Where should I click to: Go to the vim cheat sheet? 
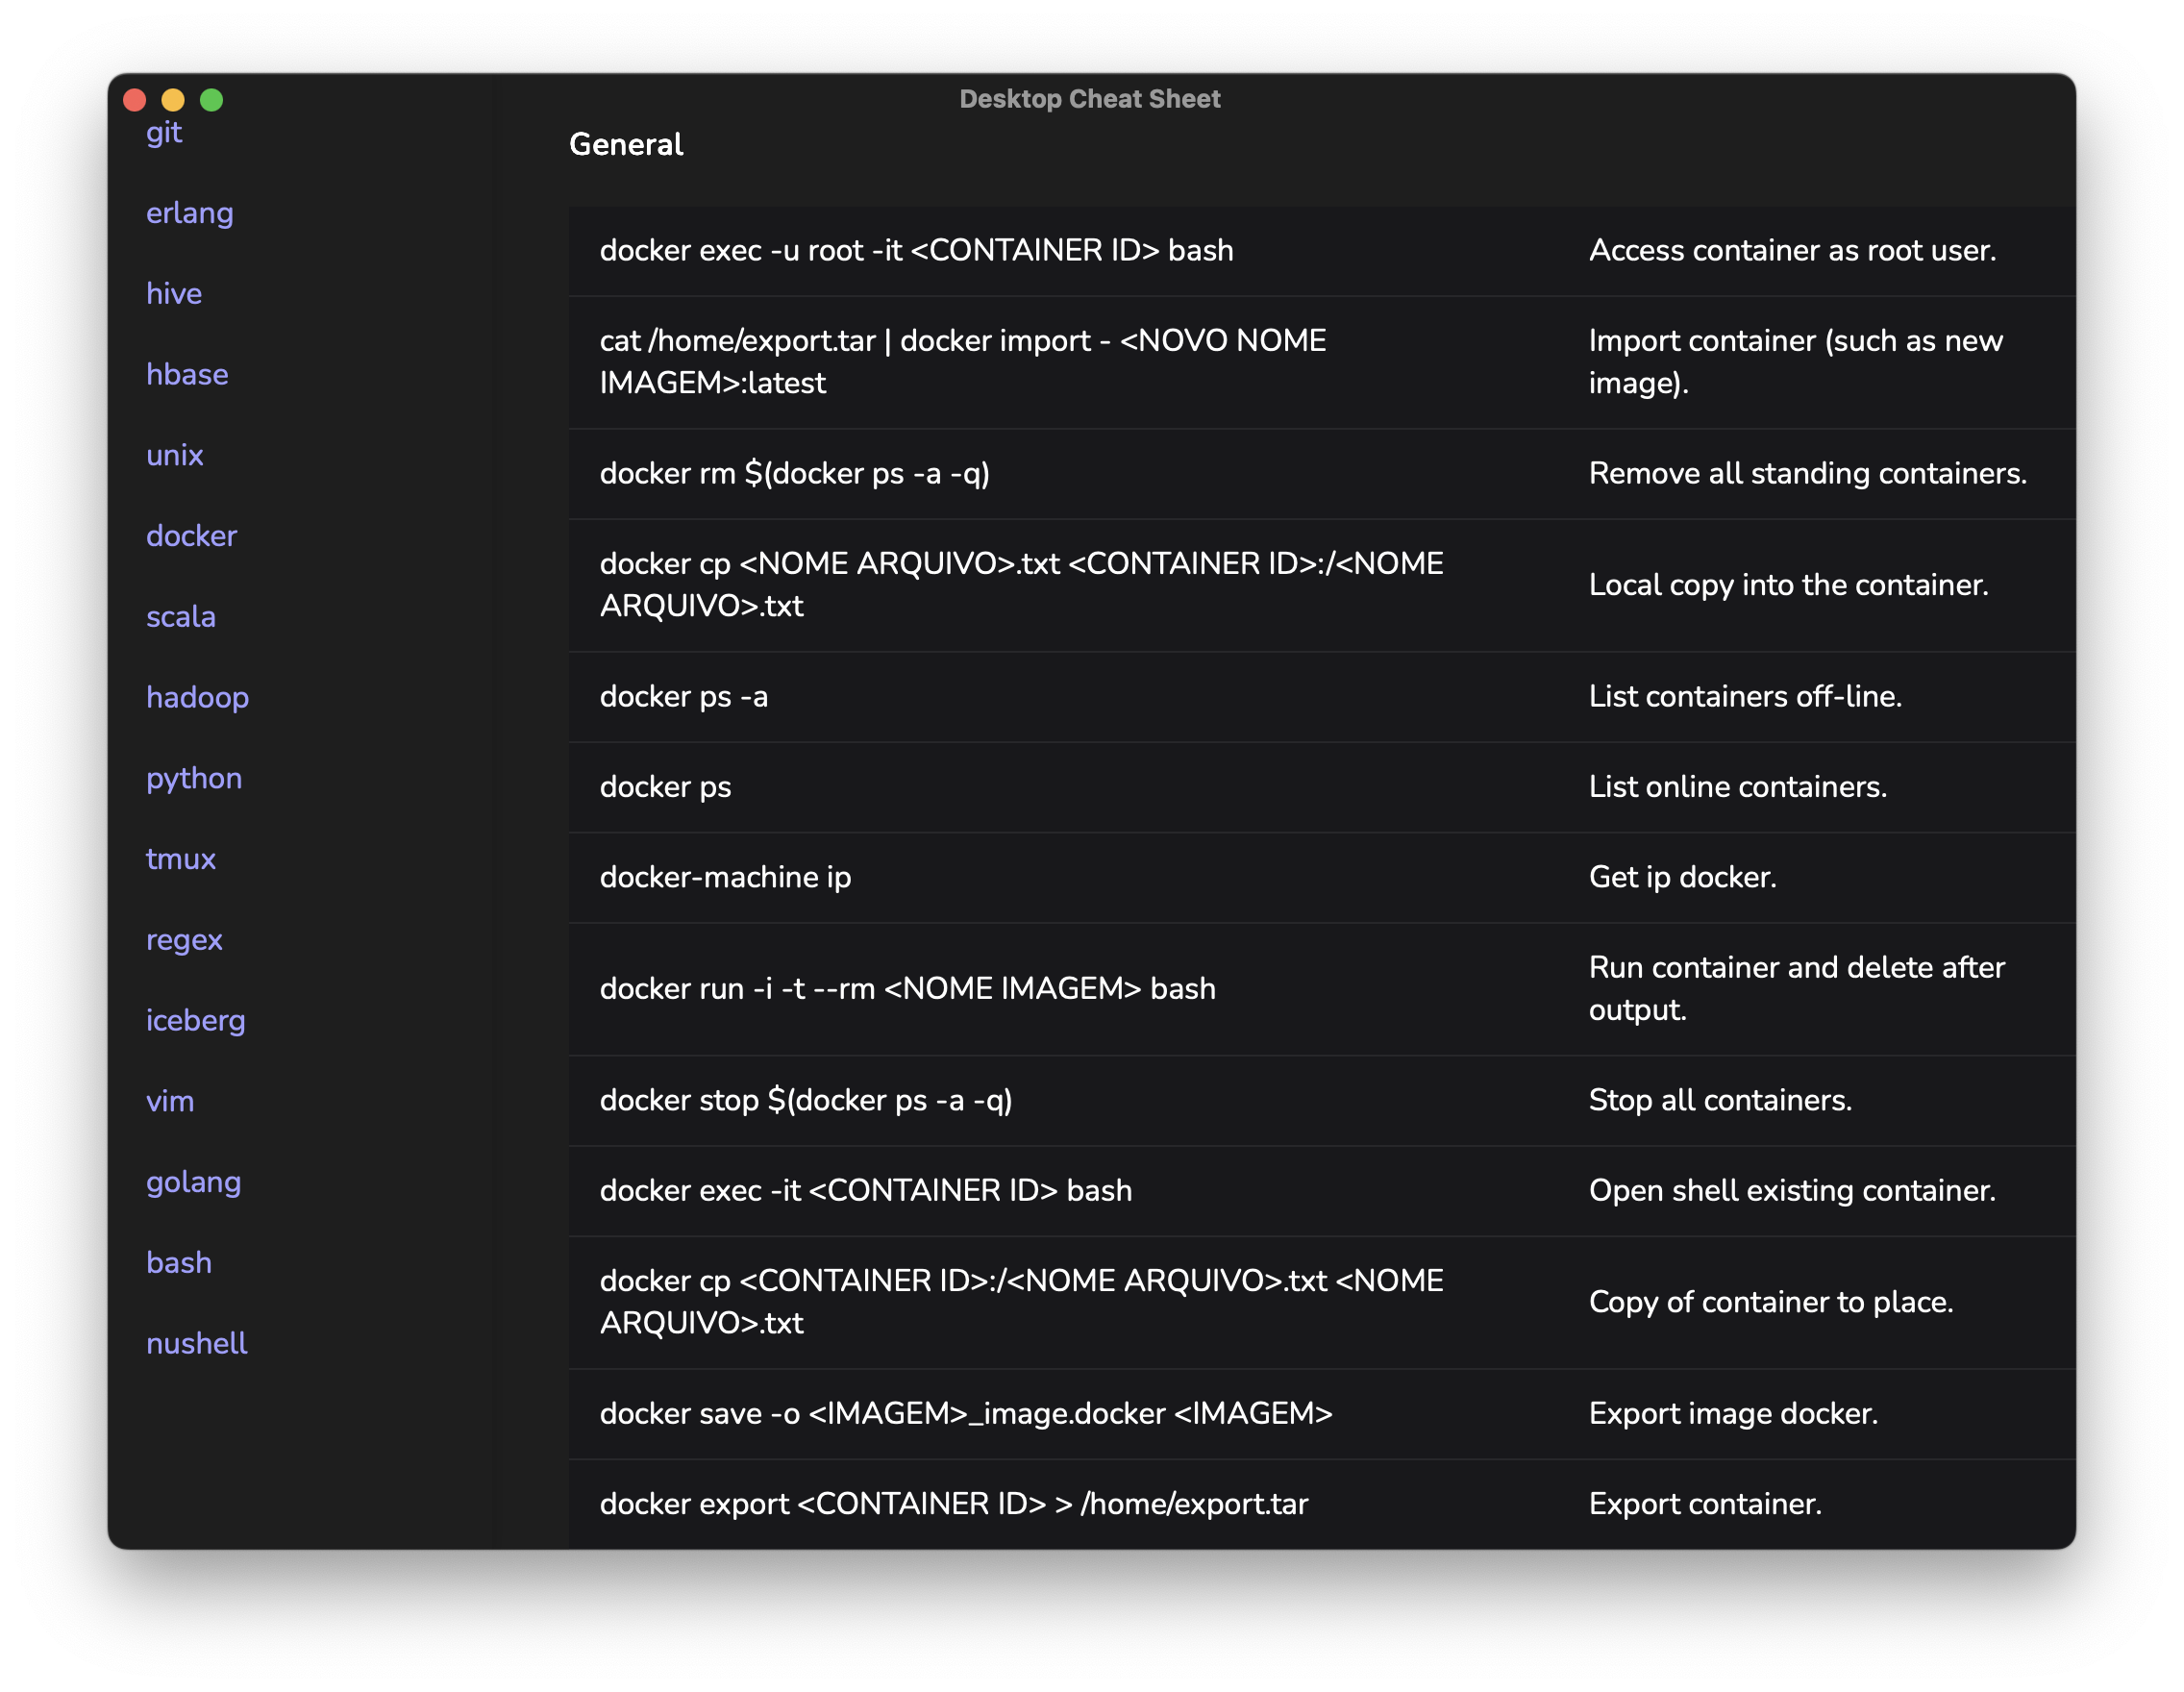(170, 1102)
